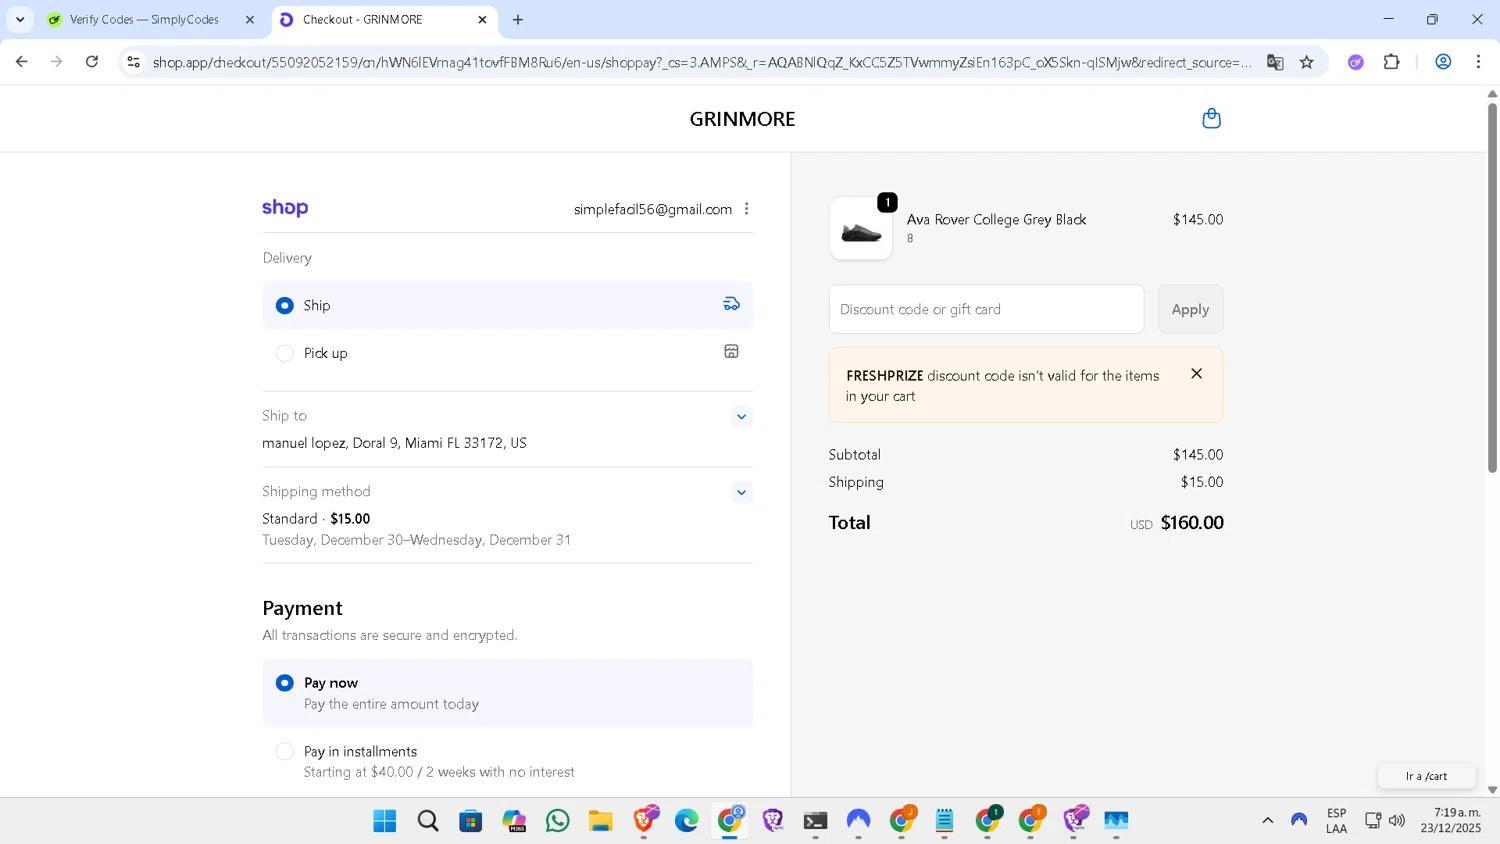
Task: Open Terminal from taskbar
Action: (816, 821)
